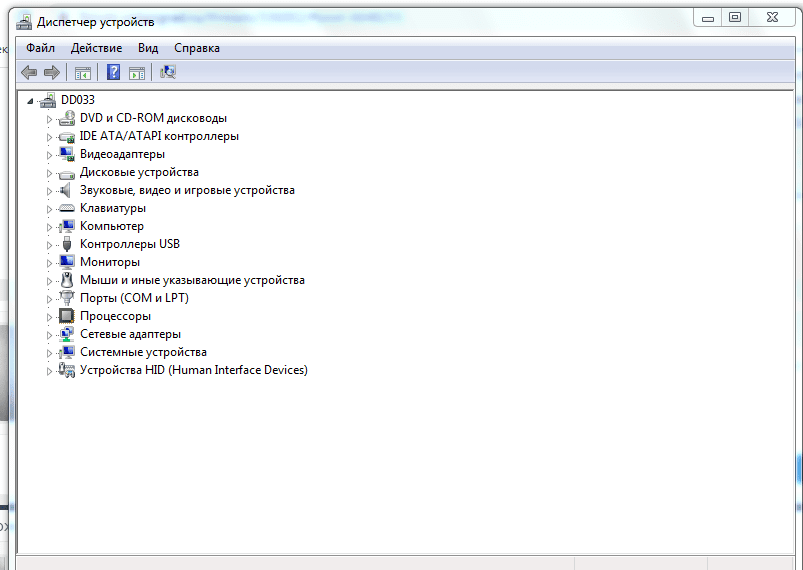Expand IDE ATA/ATAPI контроллеры node
803x570 pixels.
click(x=49, y=137)
